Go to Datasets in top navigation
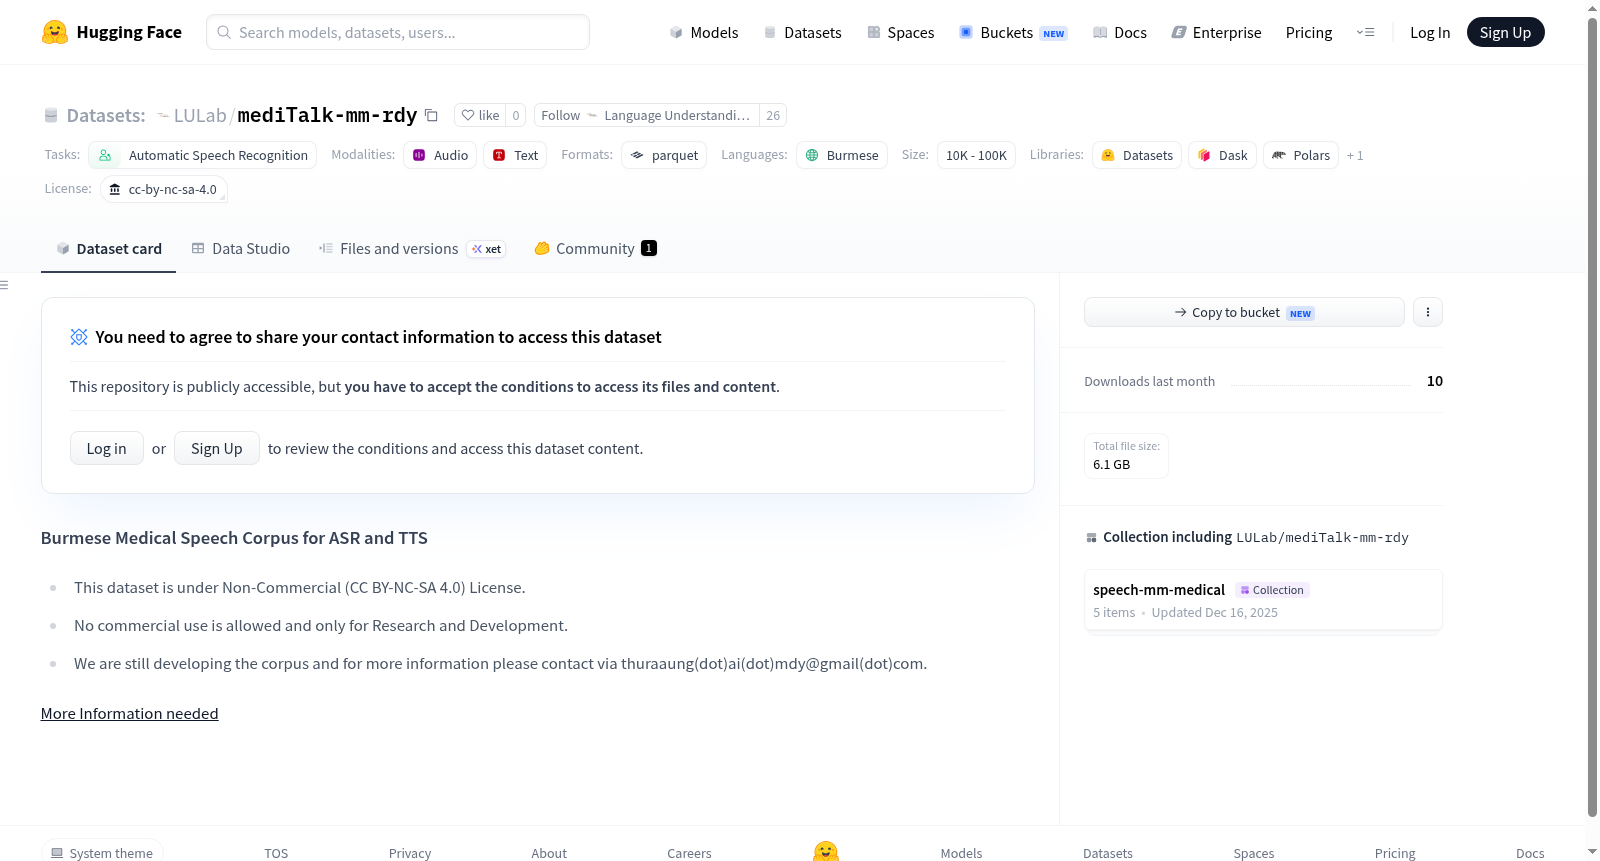This screenshot has width=1600, height=861. [x=802, y=32]
